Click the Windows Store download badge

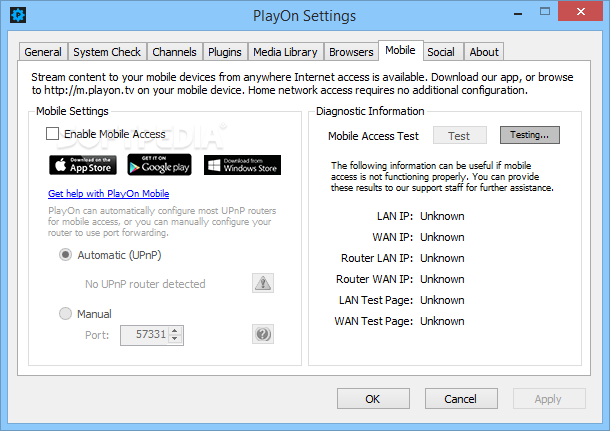[242, 165]
